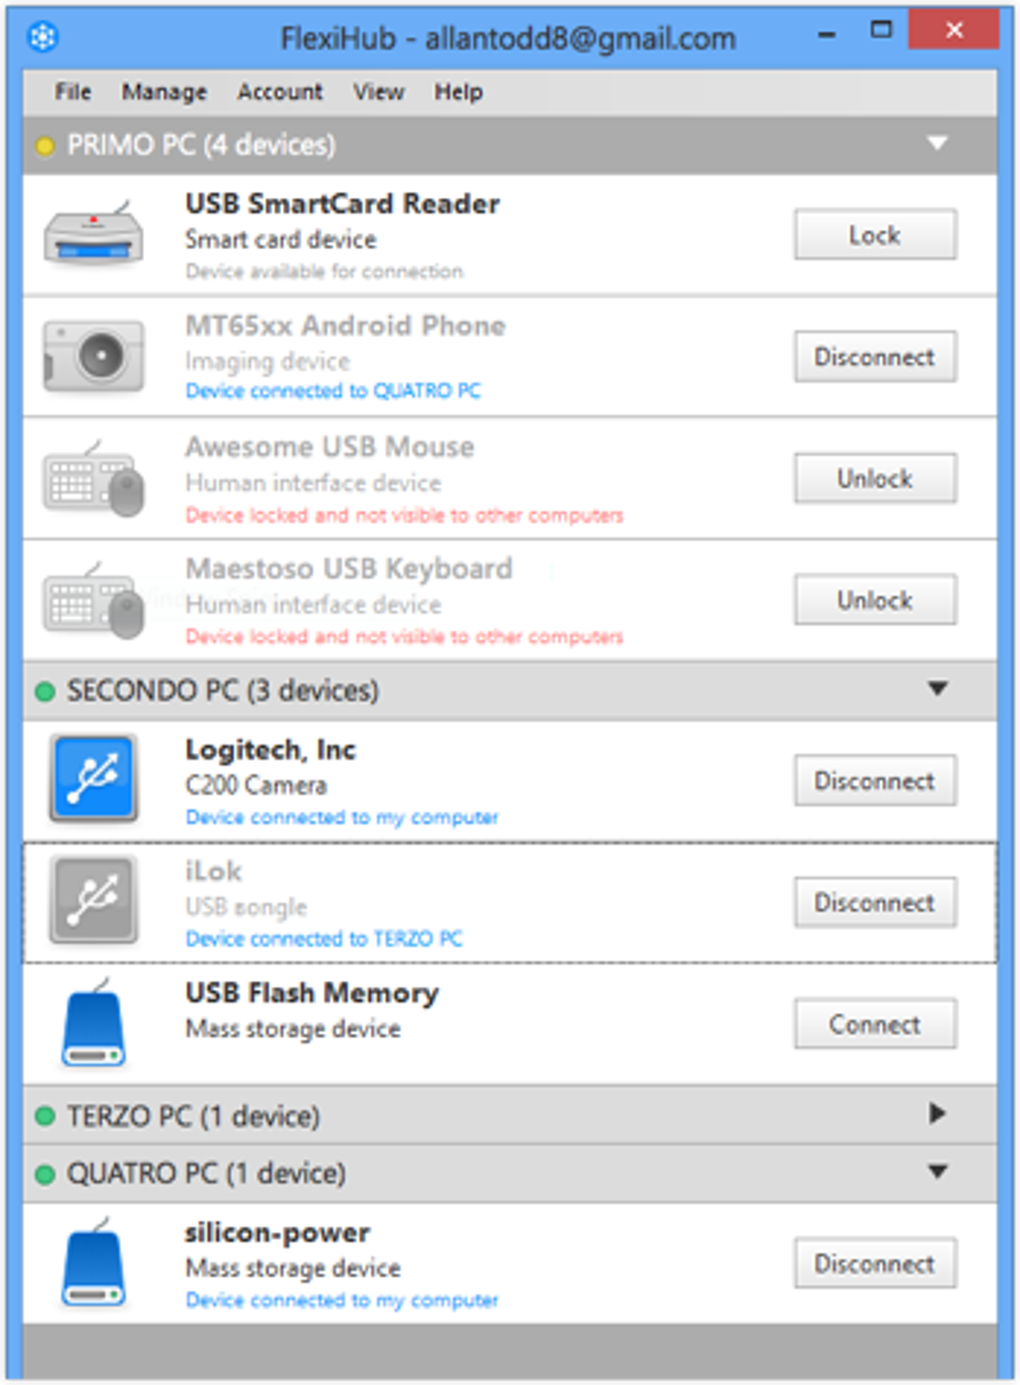The image size is (1020, 1385).
Task: Click the FlexiHub logo in title bar
Action: (43, 37)
